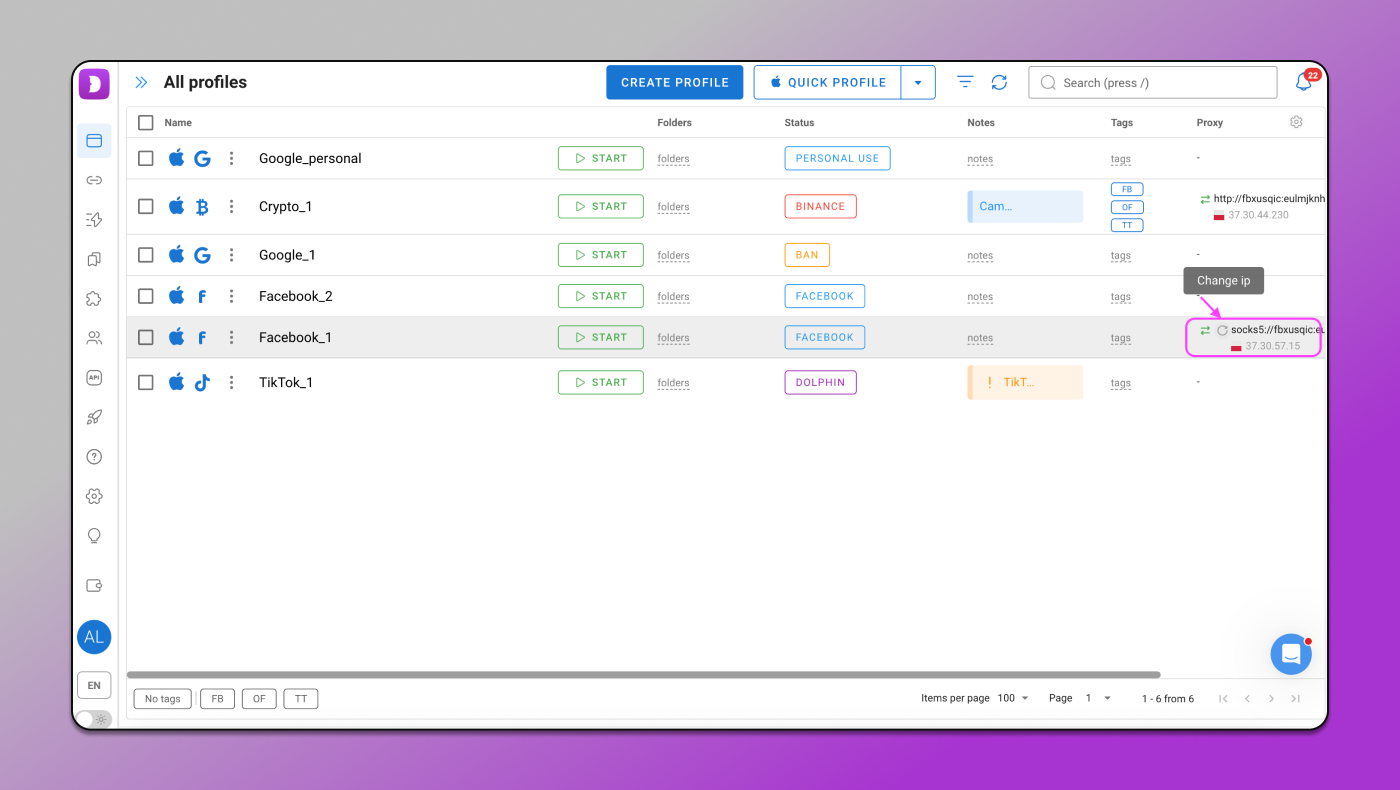This screenshot has height=790, width=1400.
Task: Click the Create Profile button
Action: [x=674, y=83]
